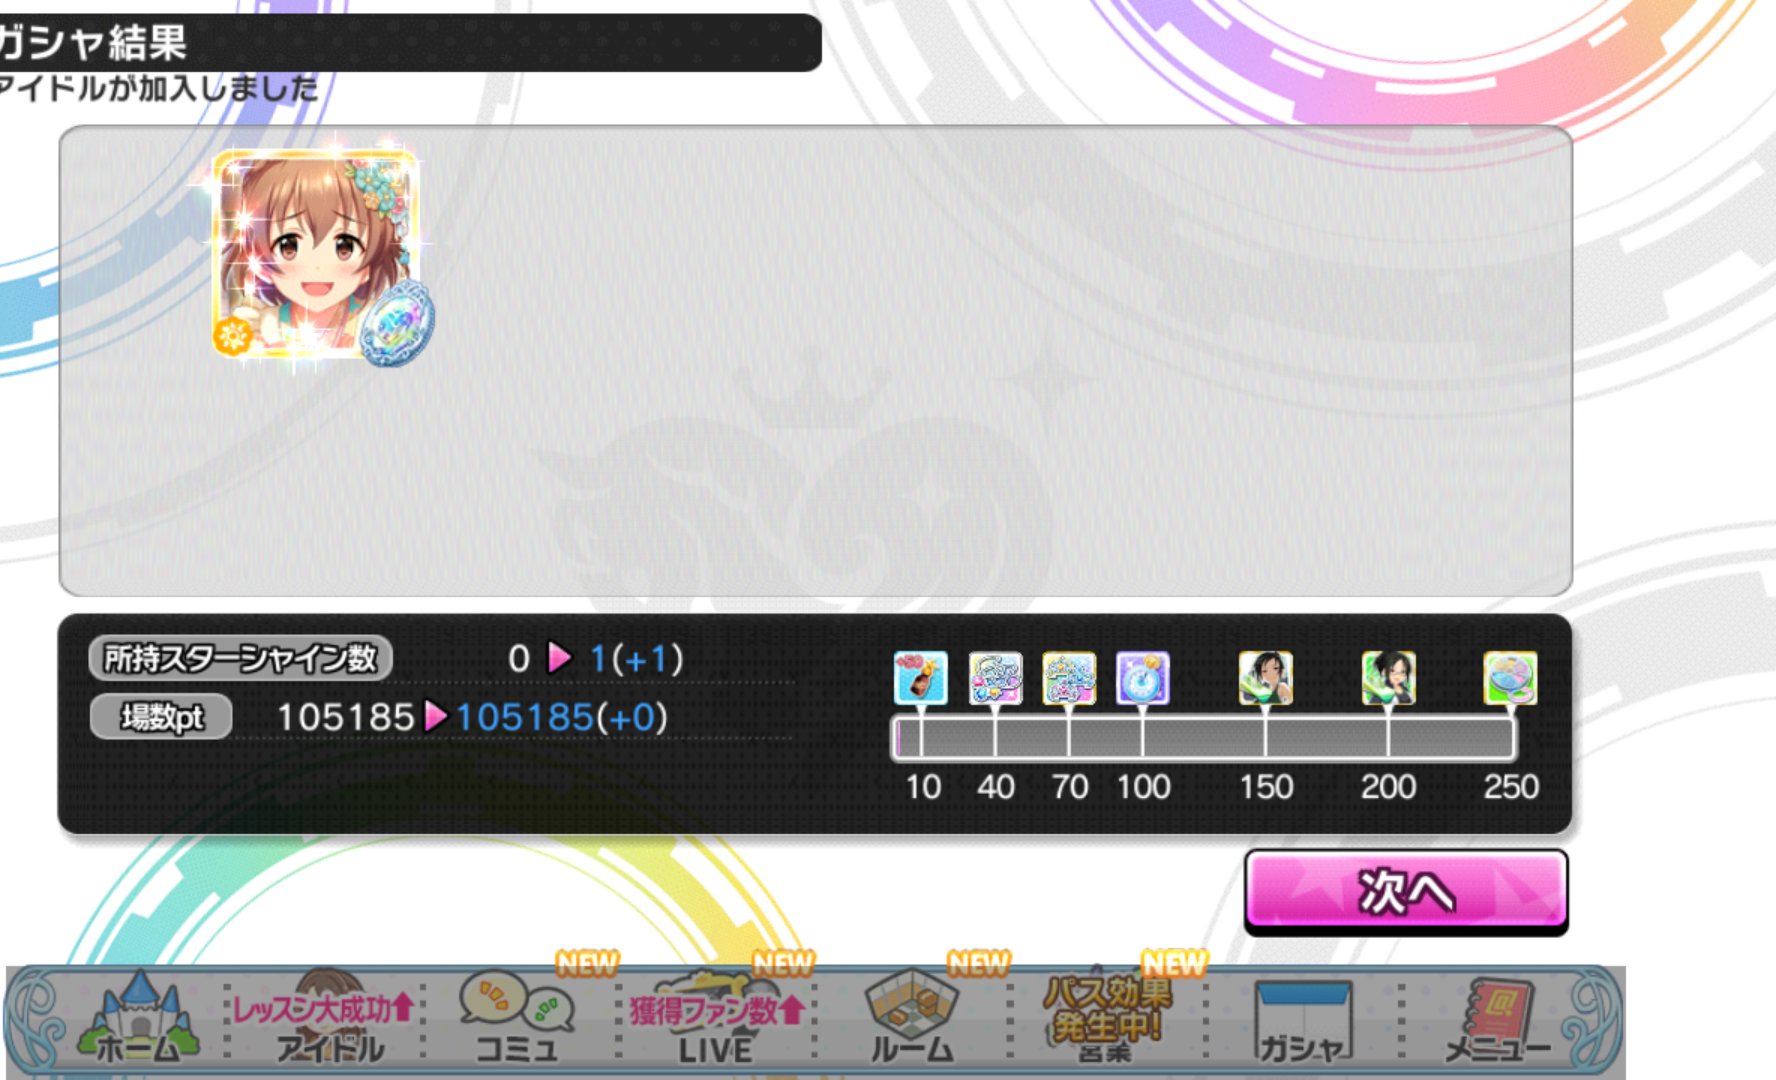Open the ガシャ gacha icon
The image size is (1776, 1080).
(x=1302, y=1020)
